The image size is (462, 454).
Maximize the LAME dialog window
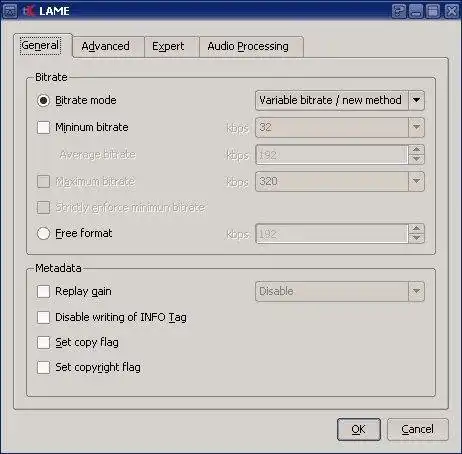[433, 11]
